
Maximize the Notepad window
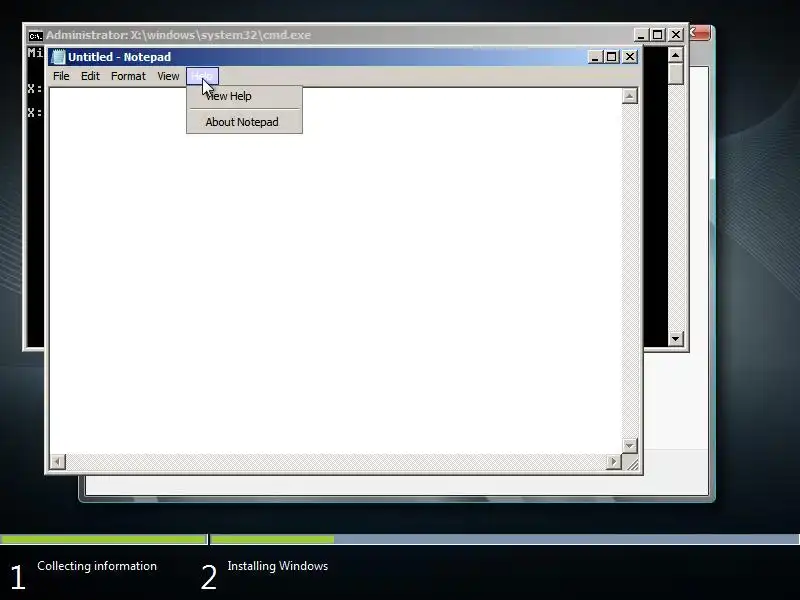click(612, 57)
